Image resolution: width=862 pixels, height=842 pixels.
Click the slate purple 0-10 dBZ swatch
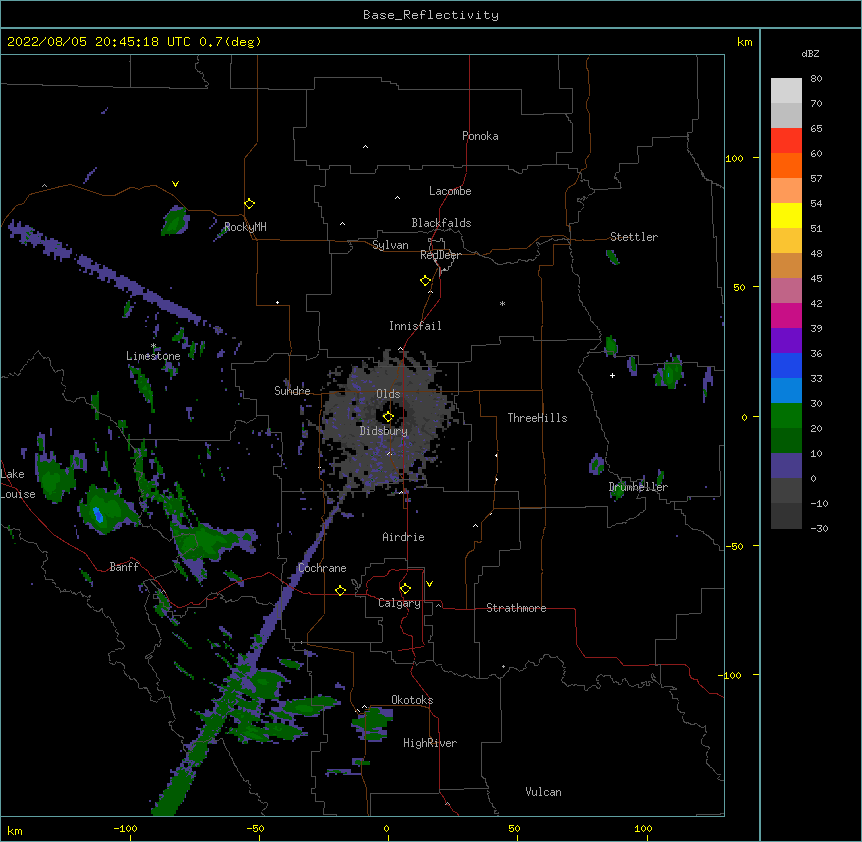click(786, 466)
